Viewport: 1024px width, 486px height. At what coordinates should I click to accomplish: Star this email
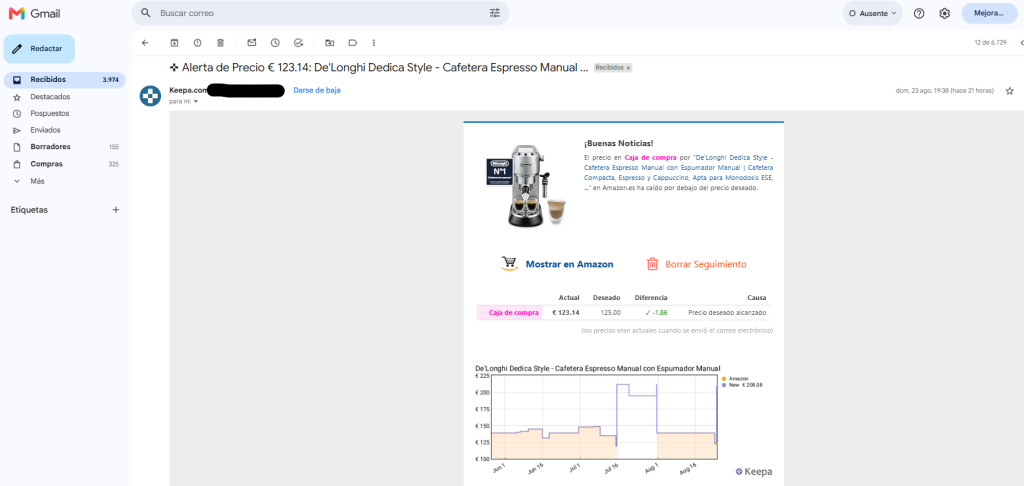1010,91
